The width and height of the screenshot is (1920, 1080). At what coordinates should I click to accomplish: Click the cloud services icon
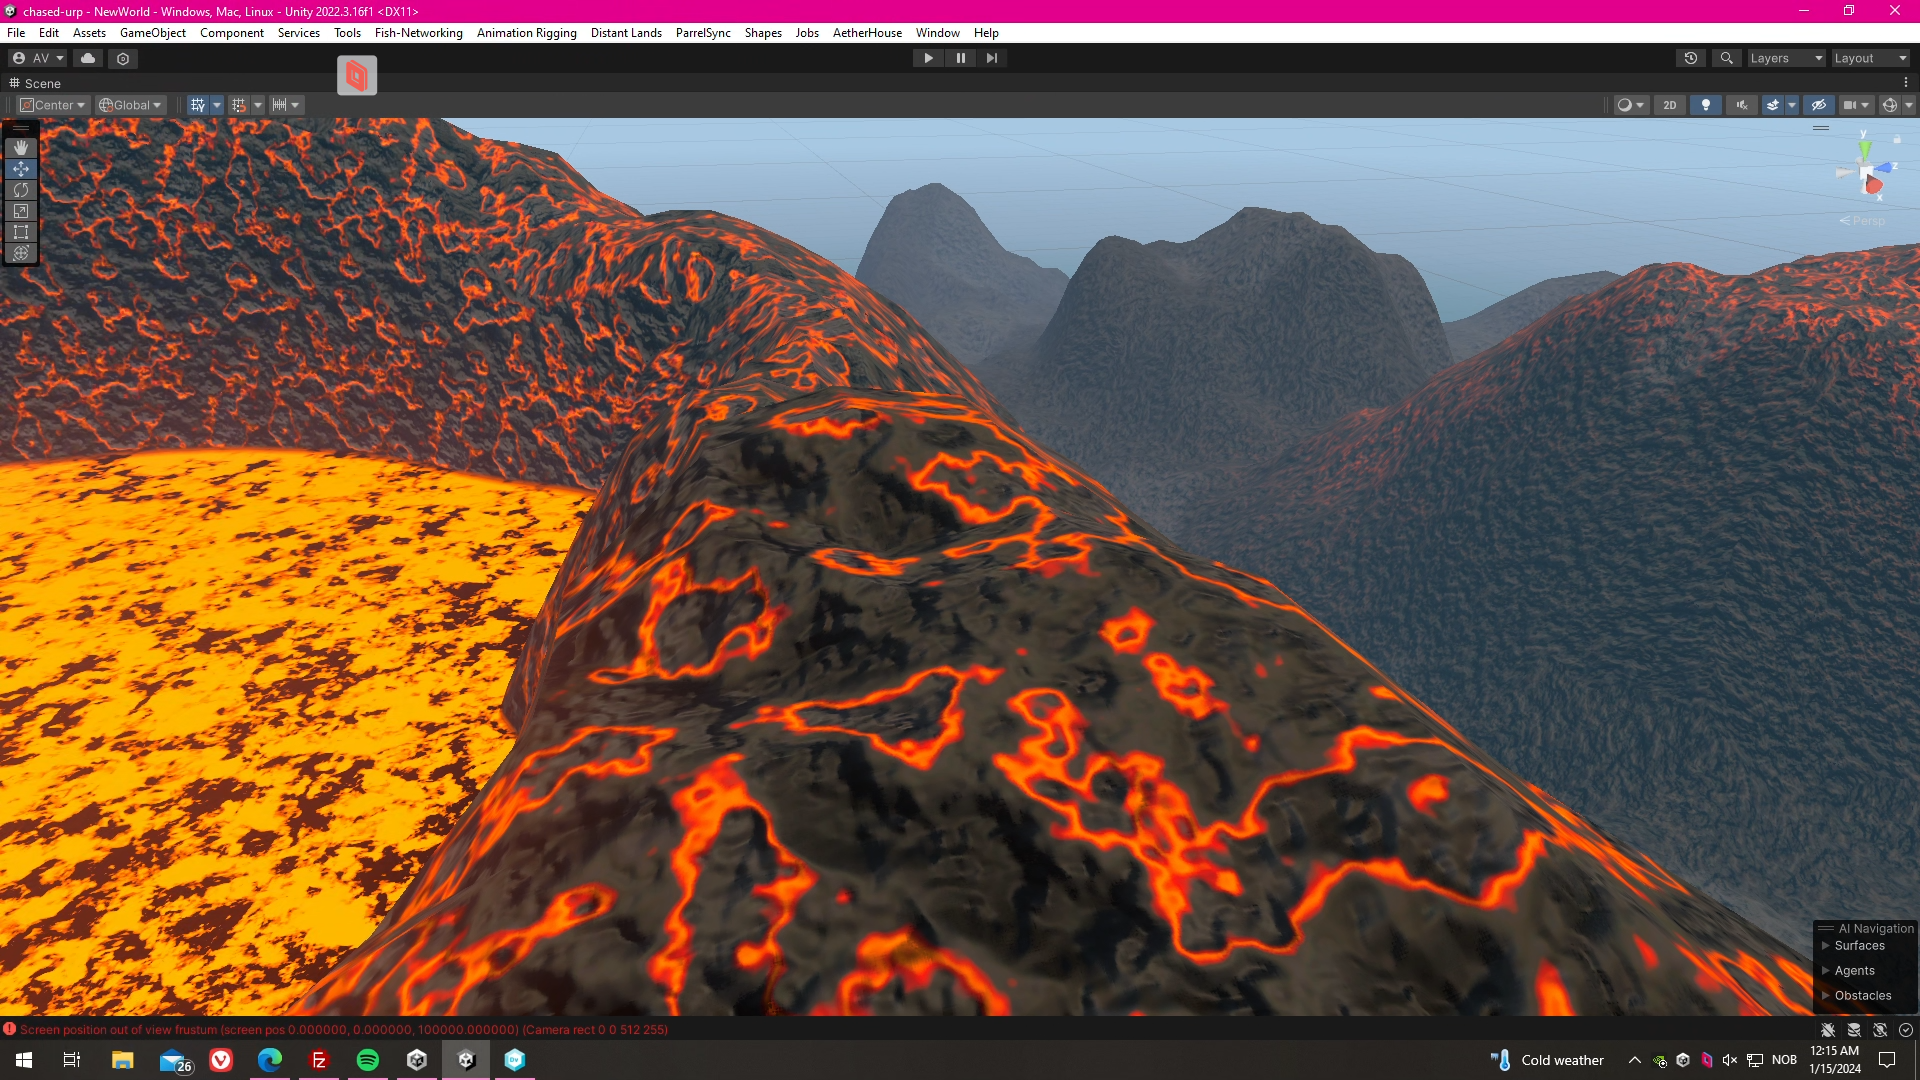click(x=88, y=58)
